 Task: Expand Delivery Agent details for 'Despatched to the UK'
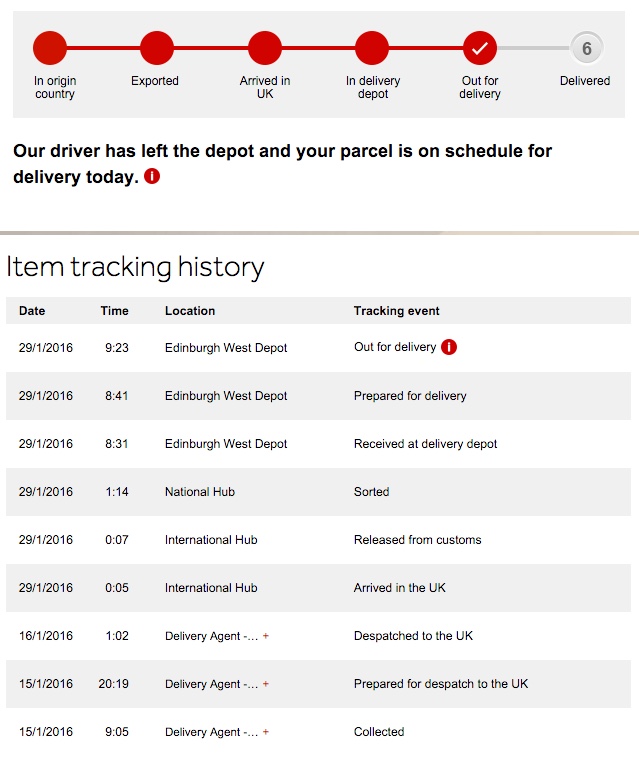click(x=266, y=636)
